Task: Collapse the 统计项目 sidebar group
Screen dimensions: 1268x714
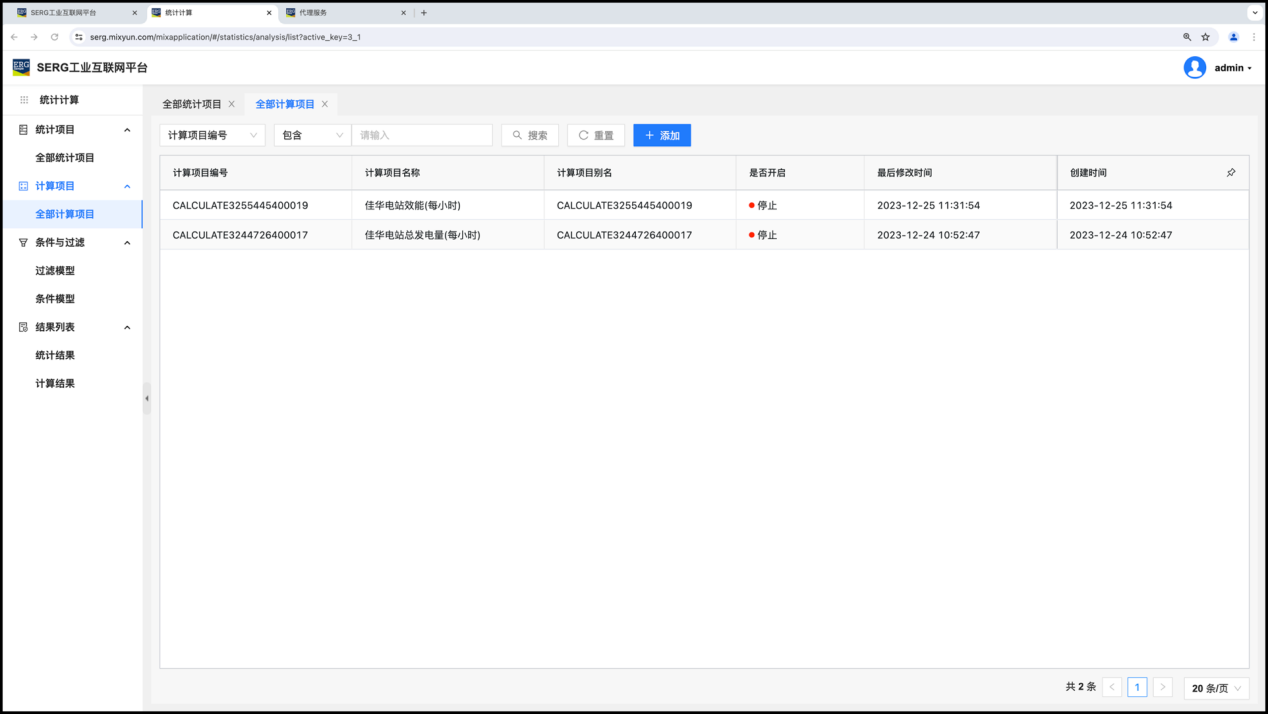Action: point(127,130)
